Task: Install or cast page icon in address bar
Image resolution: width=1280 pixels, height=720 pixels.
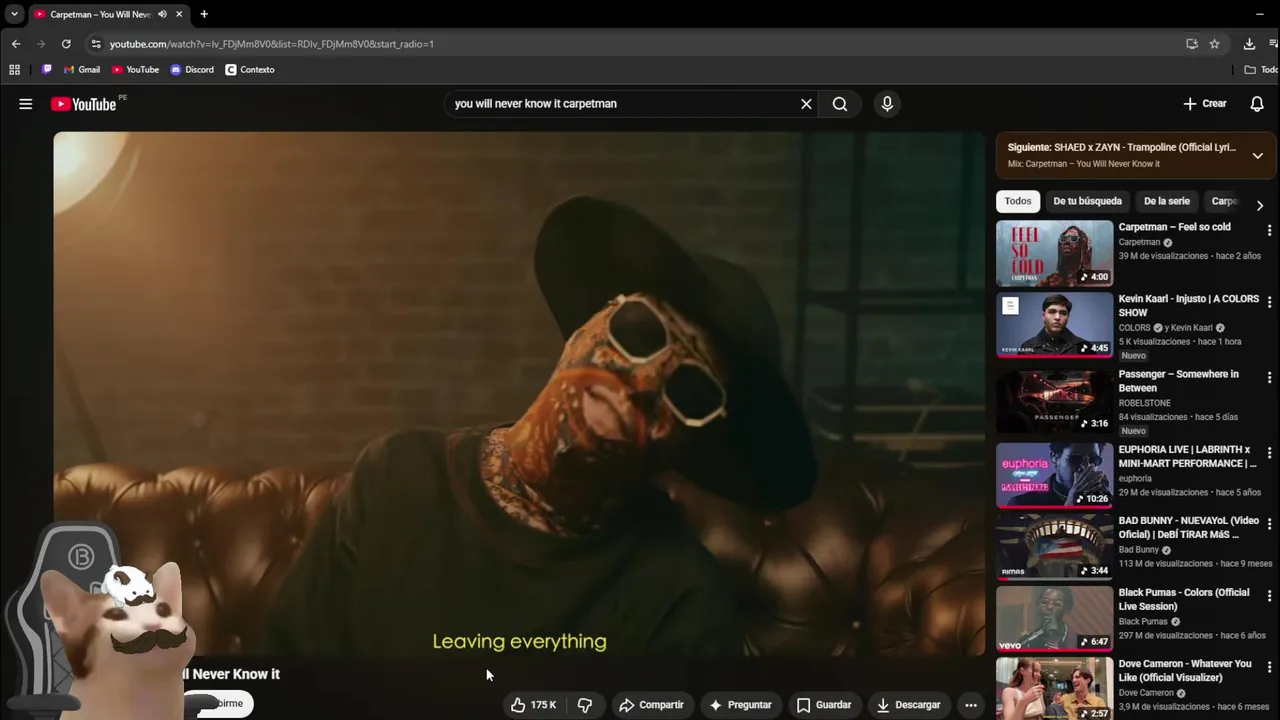Action: pos(1192,44)
